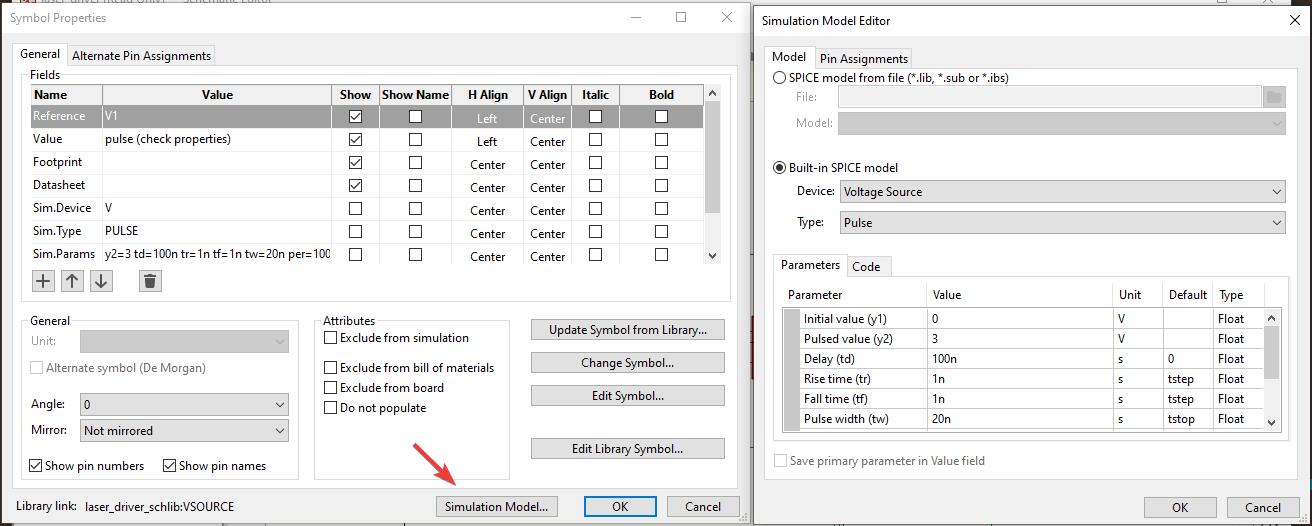The width and height of the screenshot is (1312, 526).
Task: Click the Simulation Model... button
Action: [x=496, y=507]
